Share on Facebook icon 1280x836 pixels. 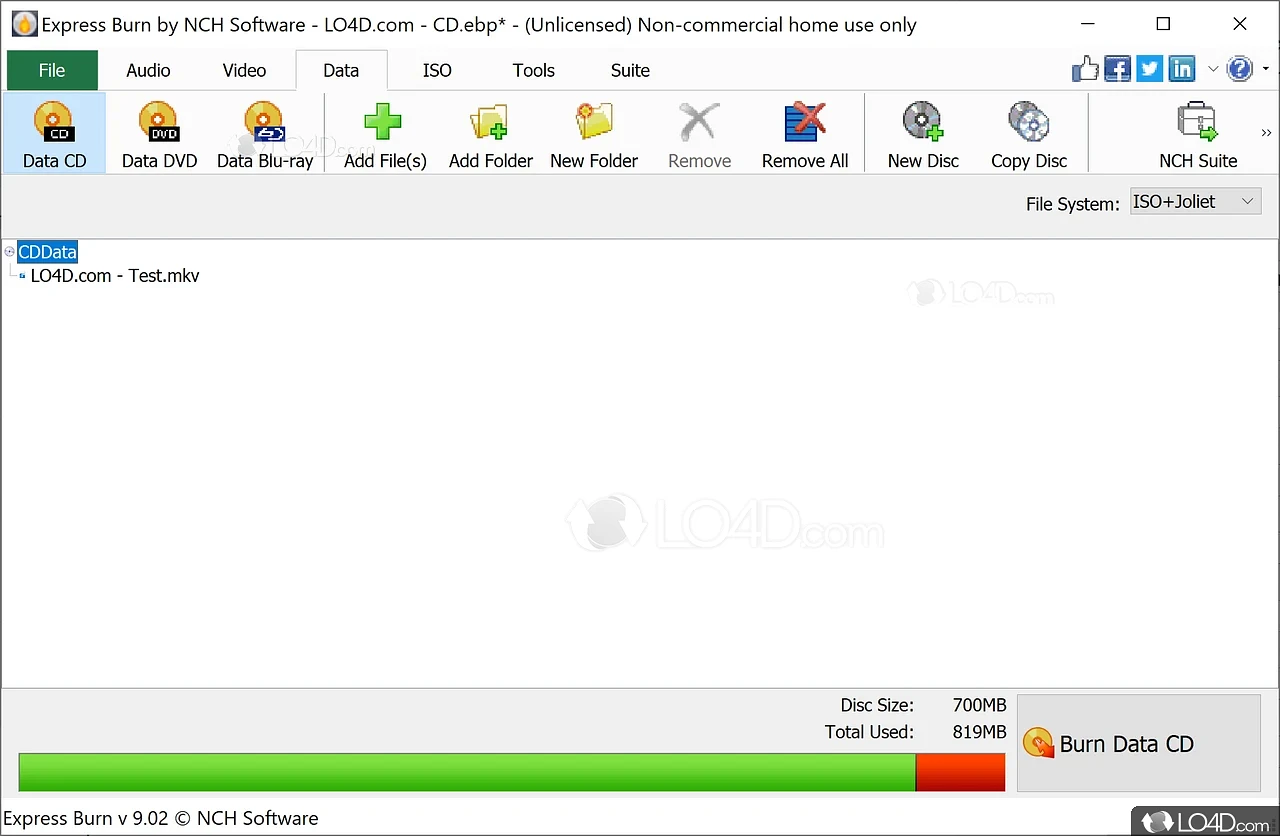coord(1118,69)
